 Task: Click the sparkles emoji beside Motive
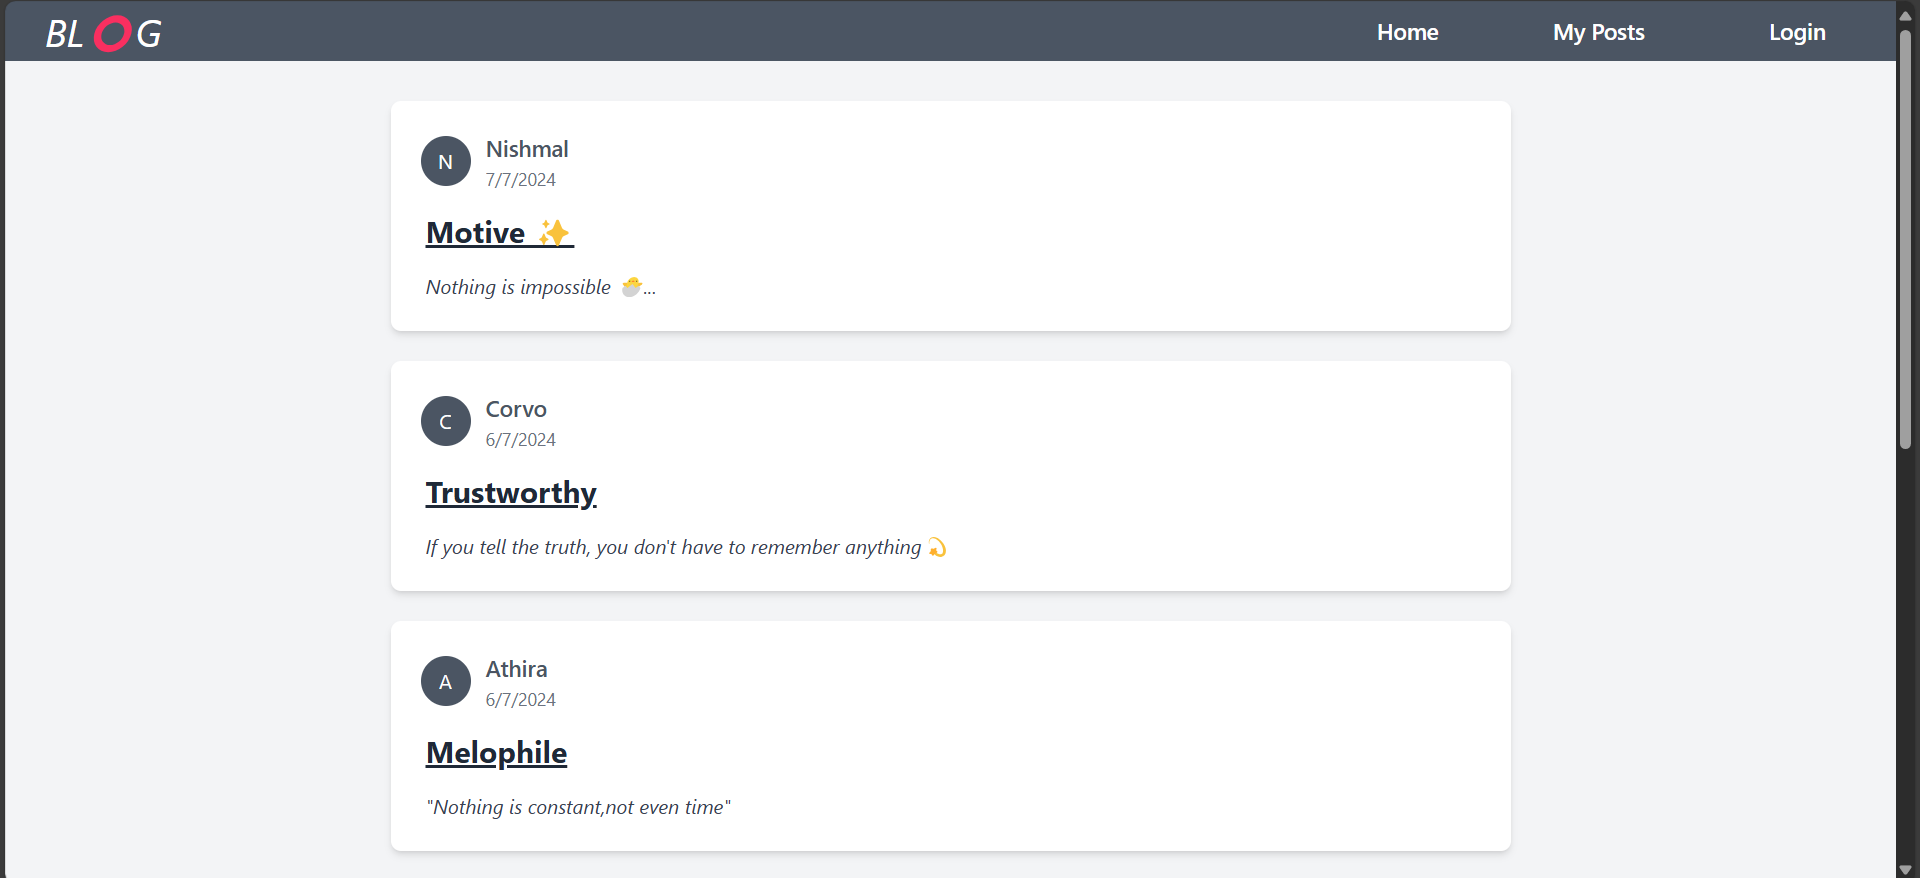553,233
